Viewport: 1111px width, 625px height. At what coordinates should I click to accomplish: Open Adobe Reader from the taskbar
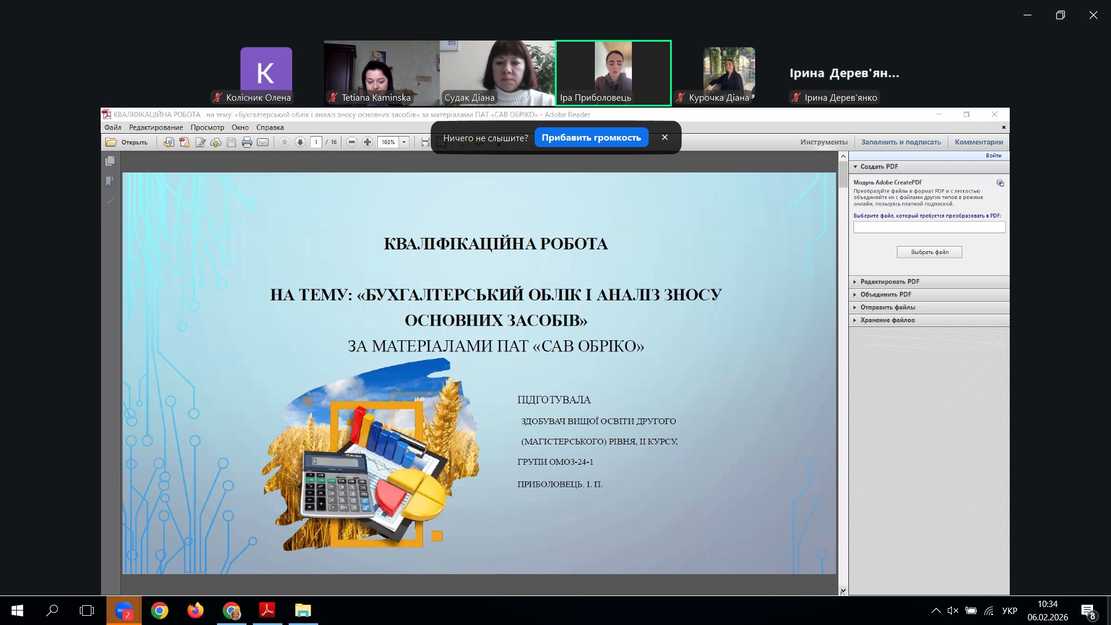click(x=267, y=610)
